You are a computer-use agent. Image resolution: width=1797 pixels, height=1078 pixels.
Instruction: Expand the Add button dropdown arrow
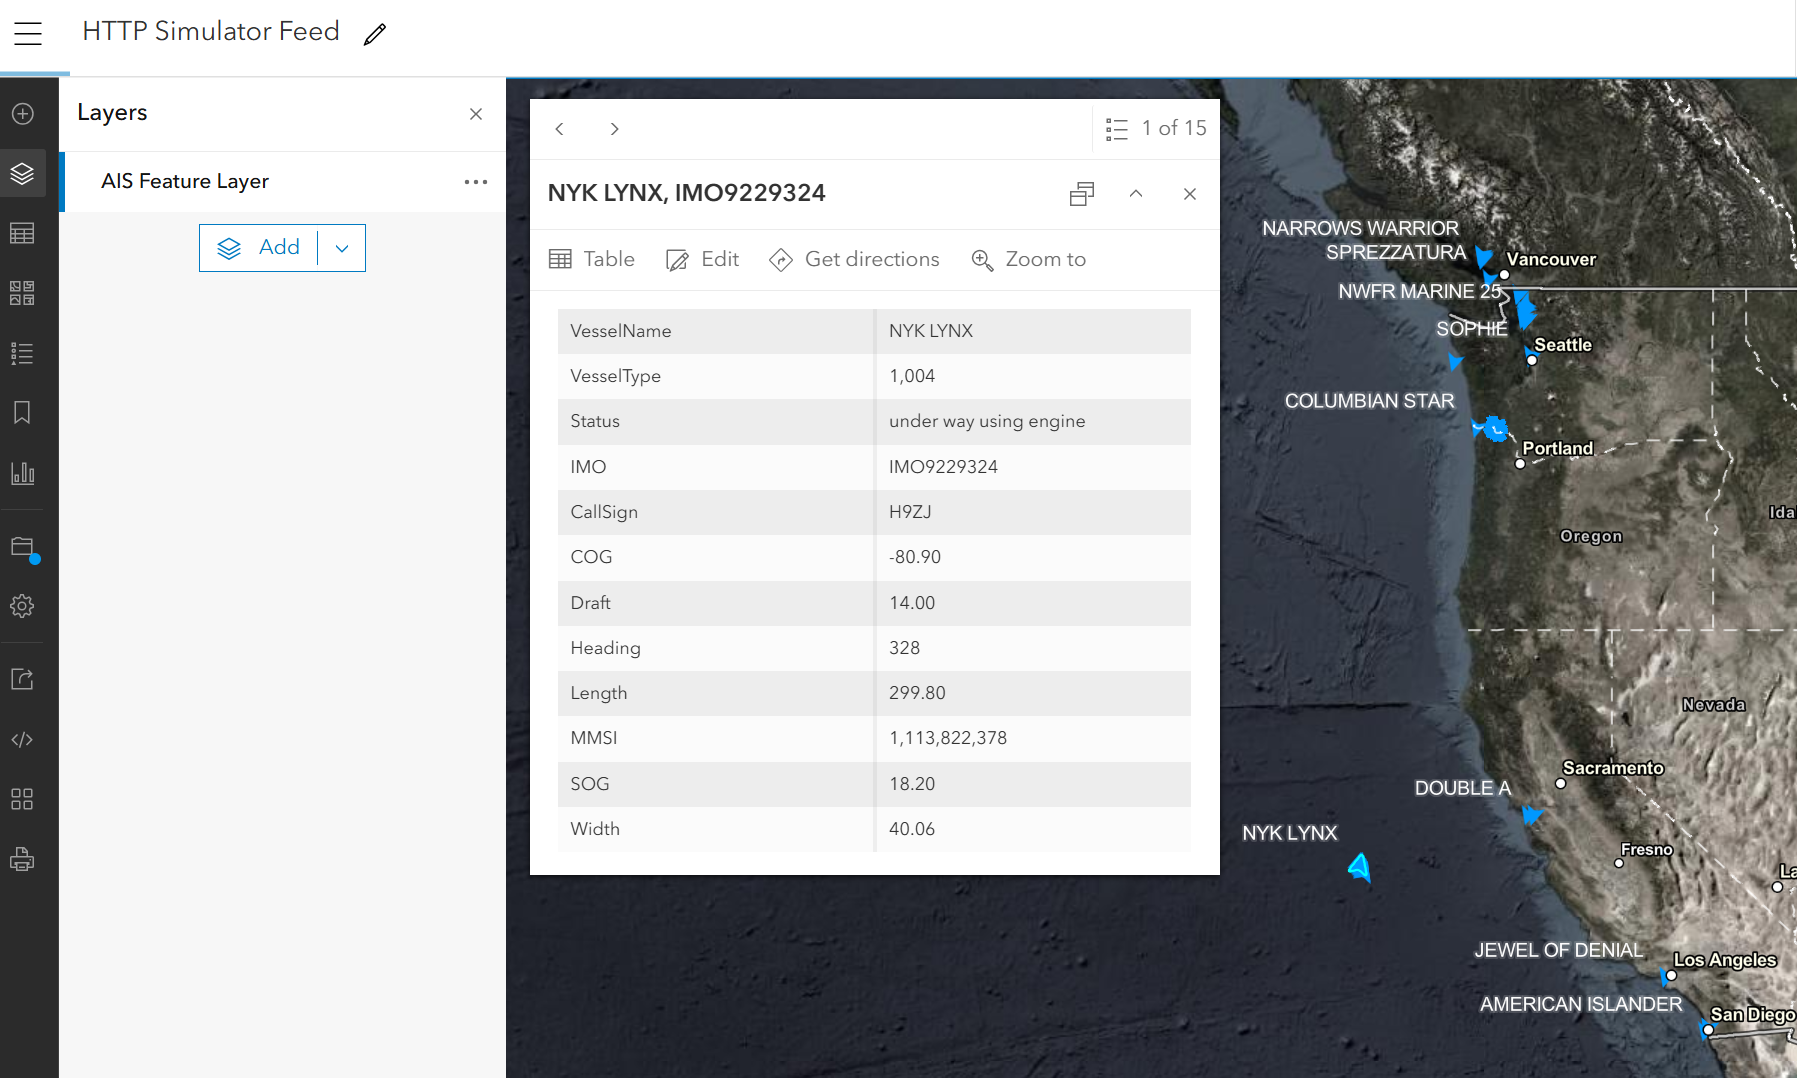[x=342, y=248]
